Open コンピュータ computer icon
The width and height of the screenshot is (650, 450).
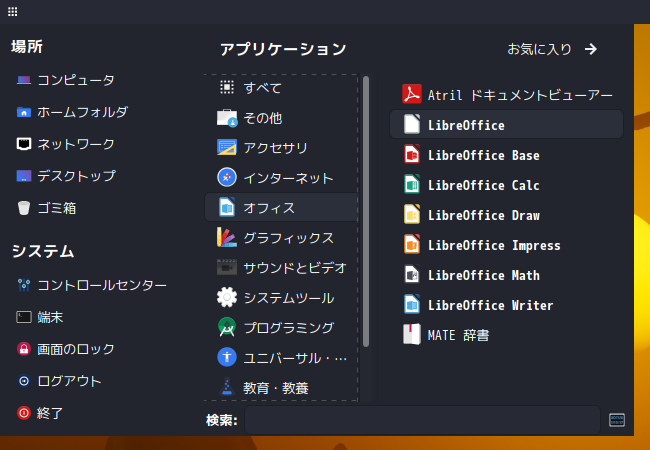point(24,80)
